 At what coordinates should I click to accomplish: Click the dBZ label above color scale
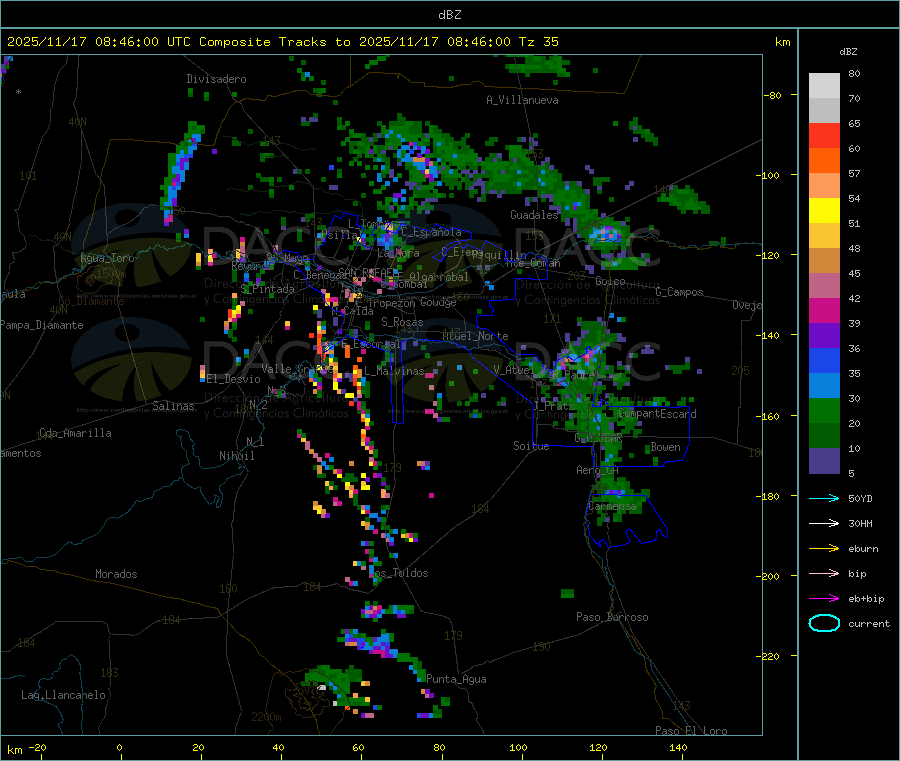pyautogui.click(x=848, y=52)
